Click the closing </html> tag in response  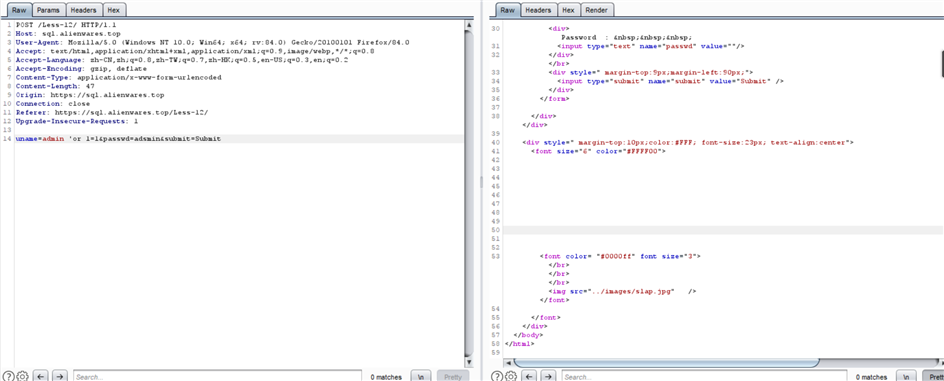520,344
